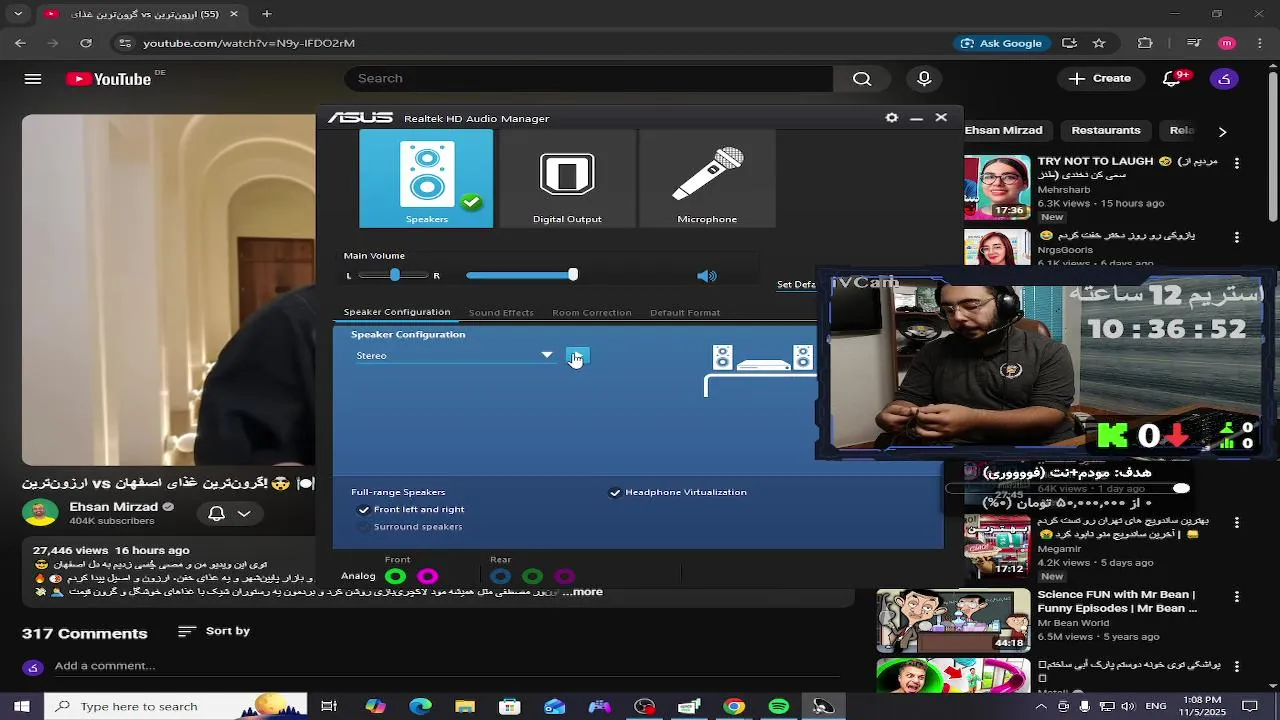
Task: Reload the page in Chrome
Action: click(x=86, y=43)
